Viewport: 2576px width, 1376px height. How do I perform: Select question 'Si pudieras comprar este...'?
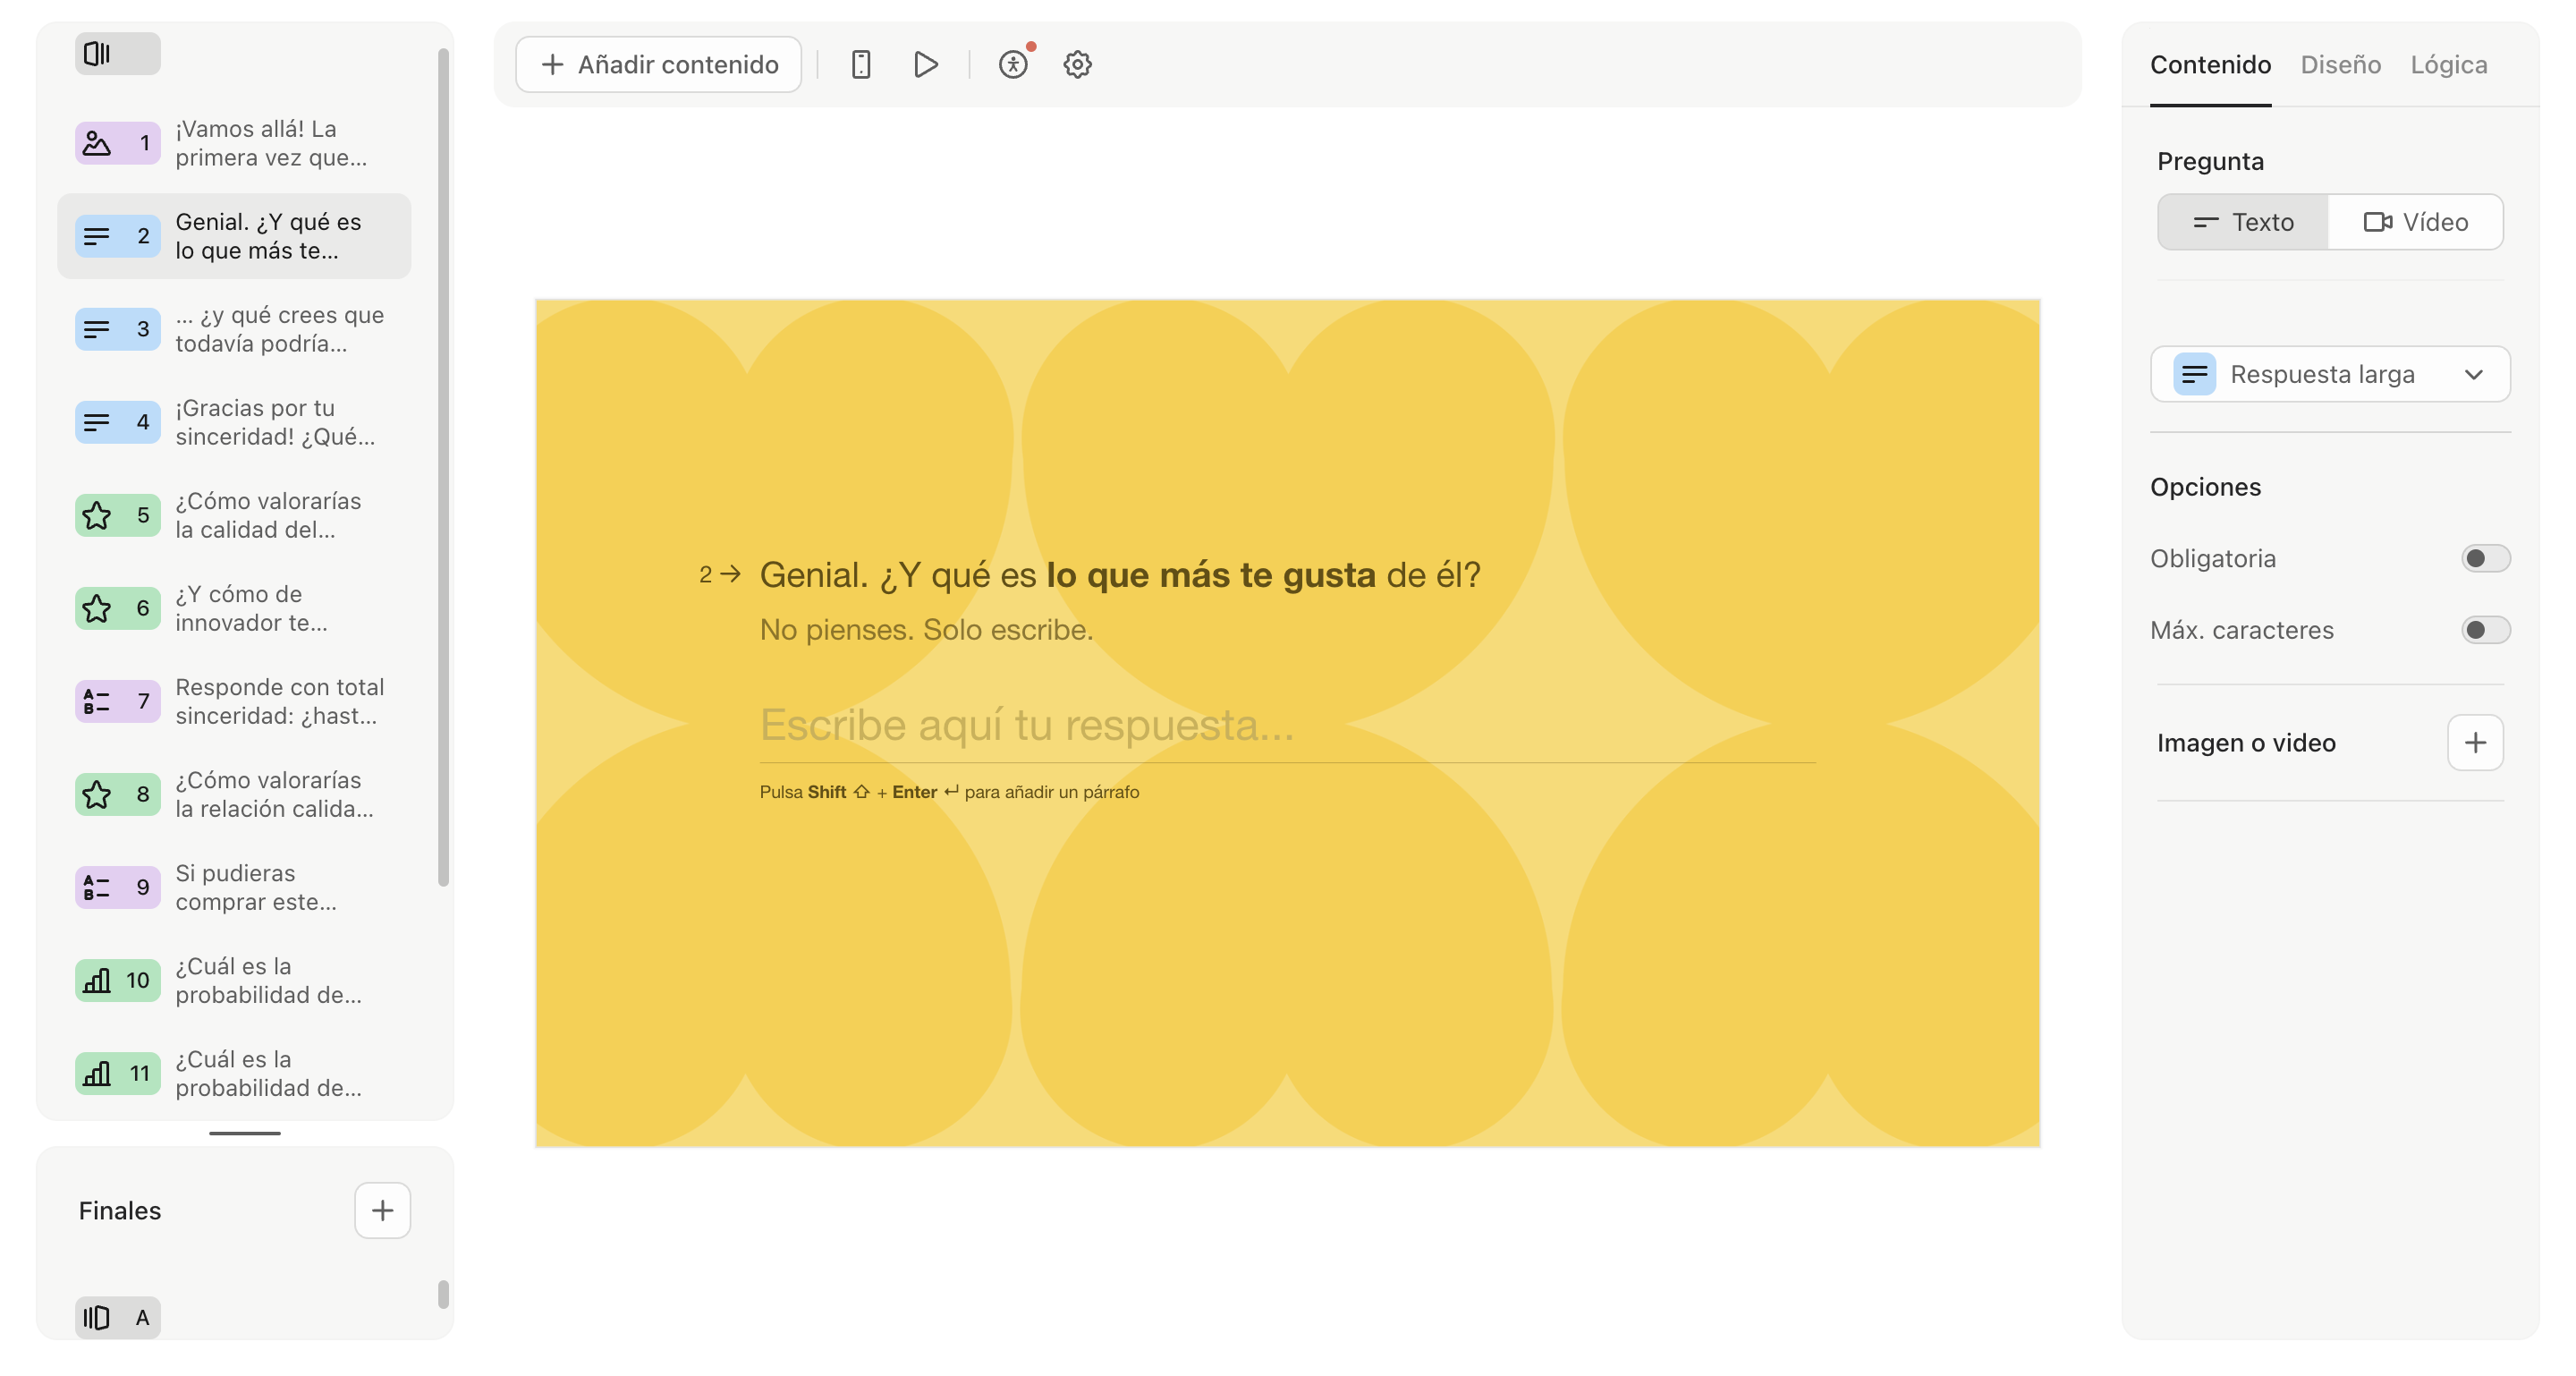(234, 887)
